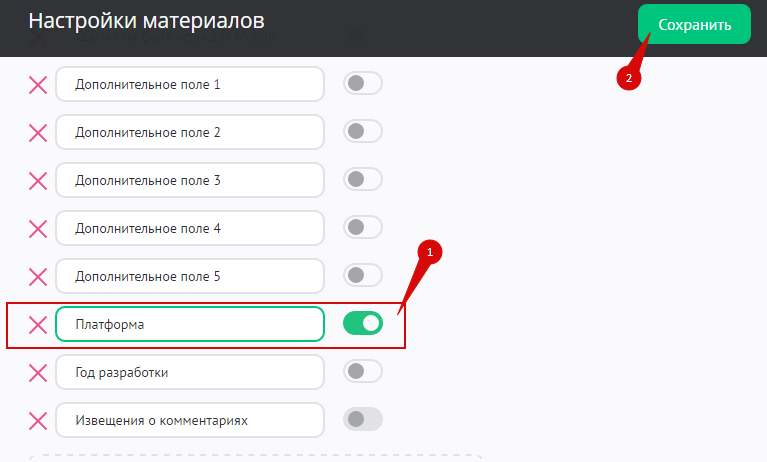767x462 pixels.
Task: Click the Извещения о комментариях input
Action: pos(190,420)
